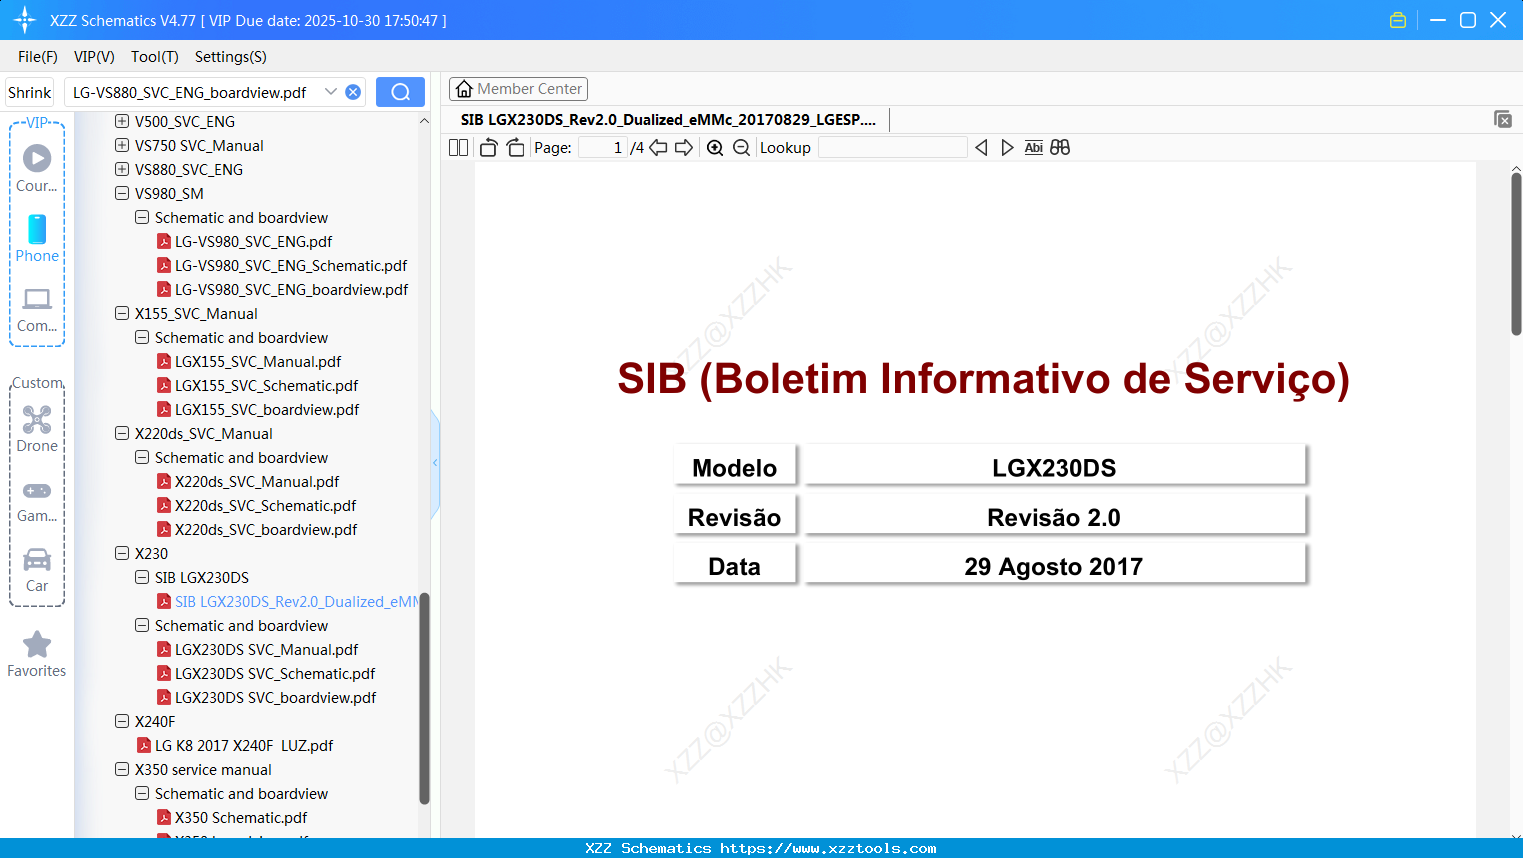This screenshot has width=1523, height=858.
Task: Select the two-page view icon
Action: pos(458,147)
